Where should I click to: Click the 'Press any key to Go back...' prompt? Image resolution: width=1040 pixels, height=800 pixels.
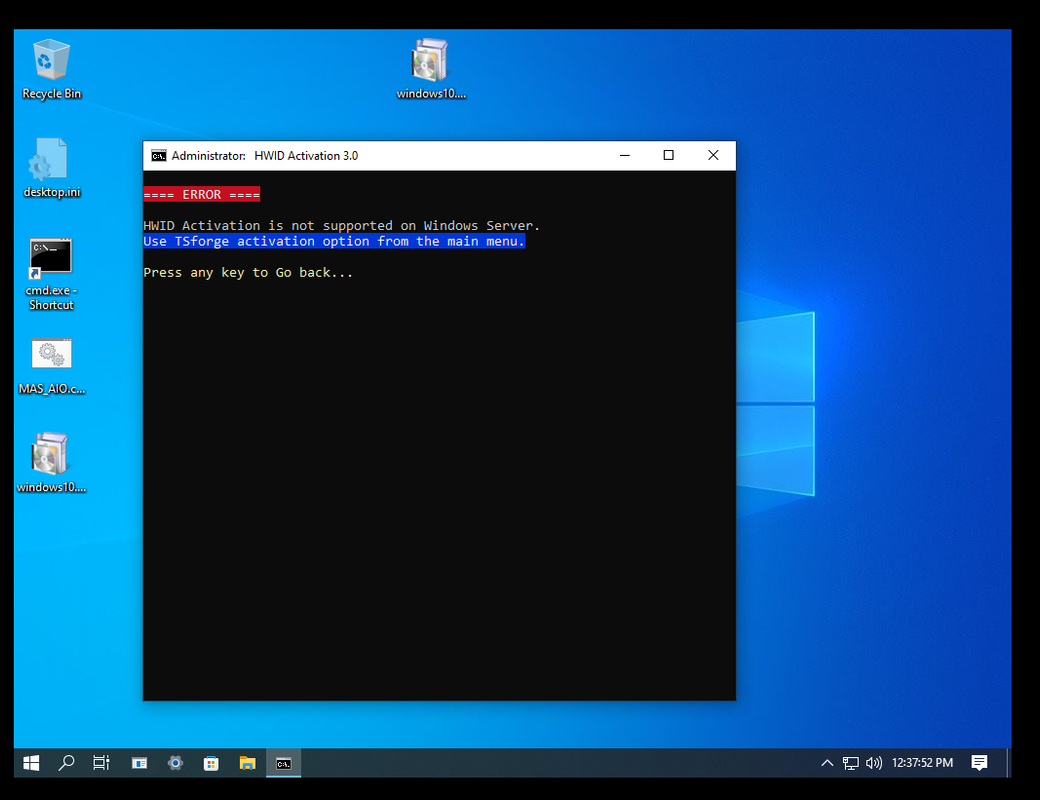point(248,273)
